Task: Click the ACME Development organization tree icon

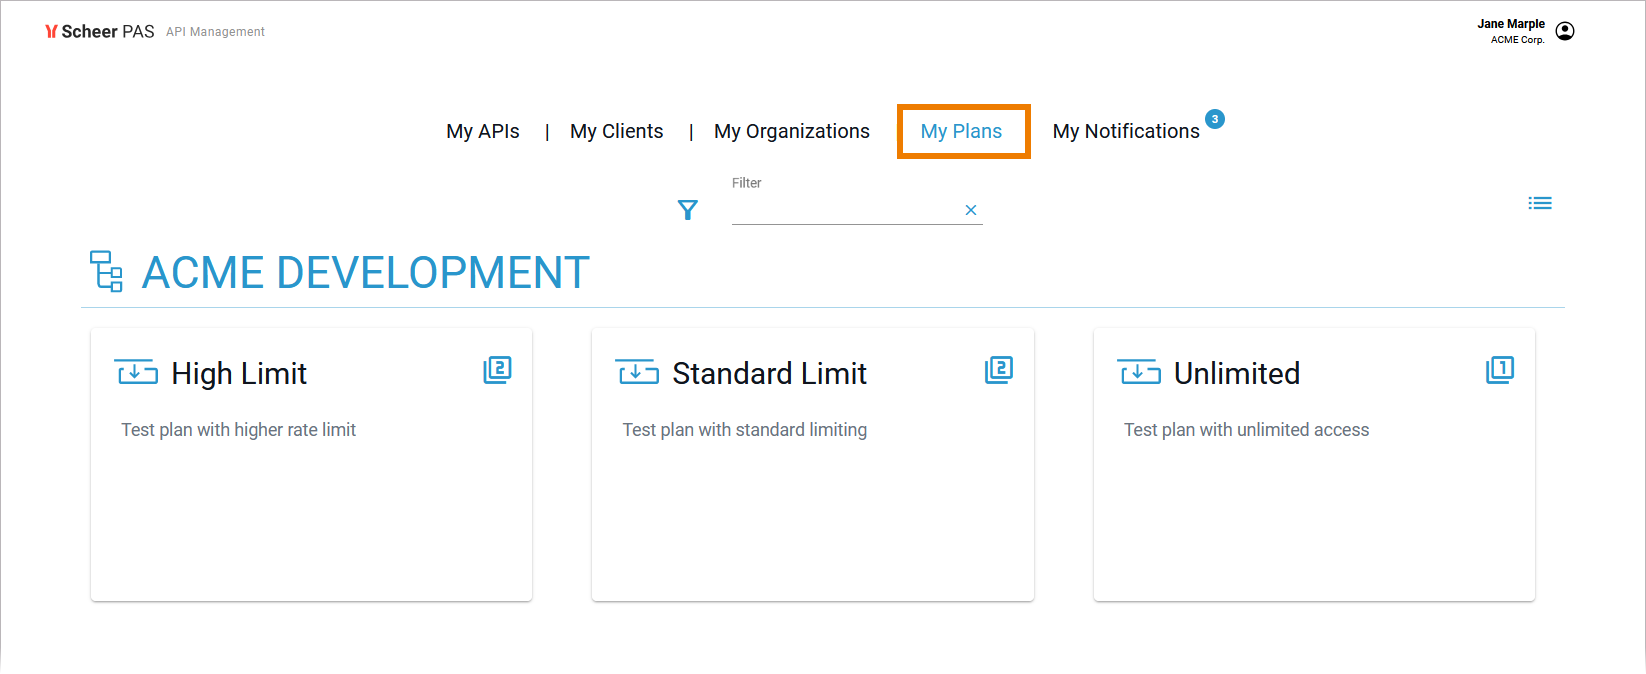Action: [107, 271]
